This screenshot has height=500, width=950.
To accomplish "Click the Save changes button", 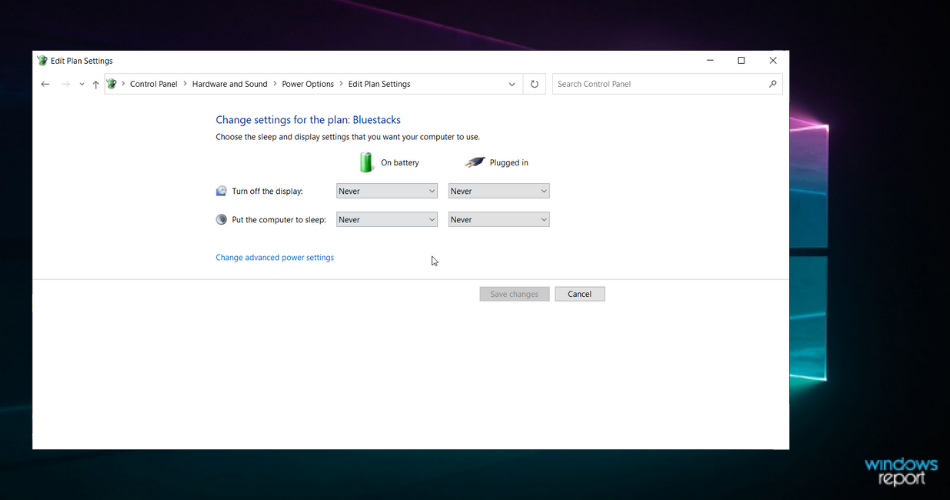I will tap(514, 294).
